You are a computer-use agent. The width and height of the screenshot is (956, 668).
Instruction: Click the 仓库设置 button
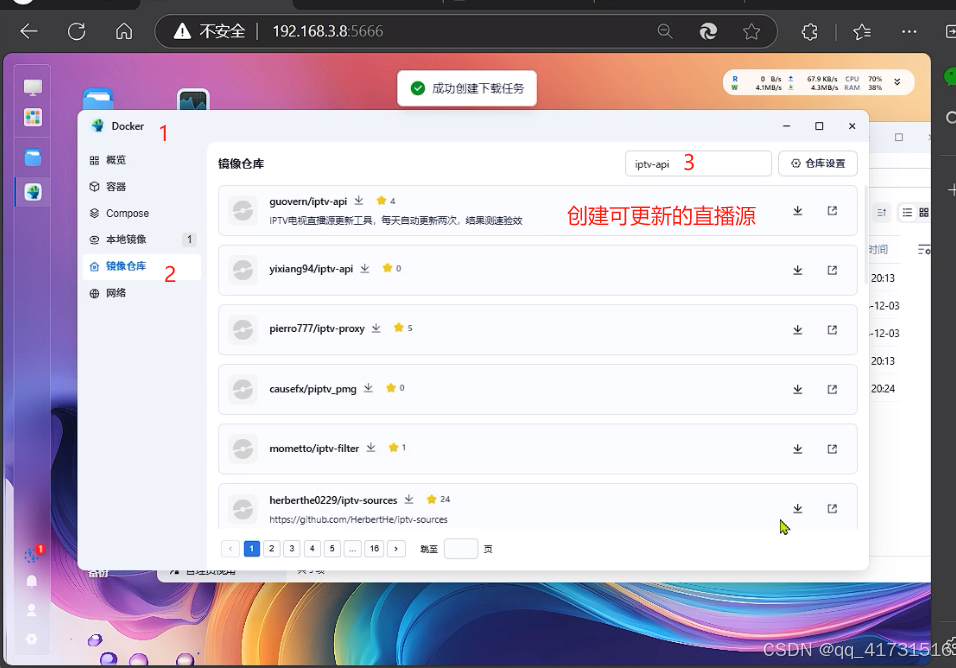[818, 163]
